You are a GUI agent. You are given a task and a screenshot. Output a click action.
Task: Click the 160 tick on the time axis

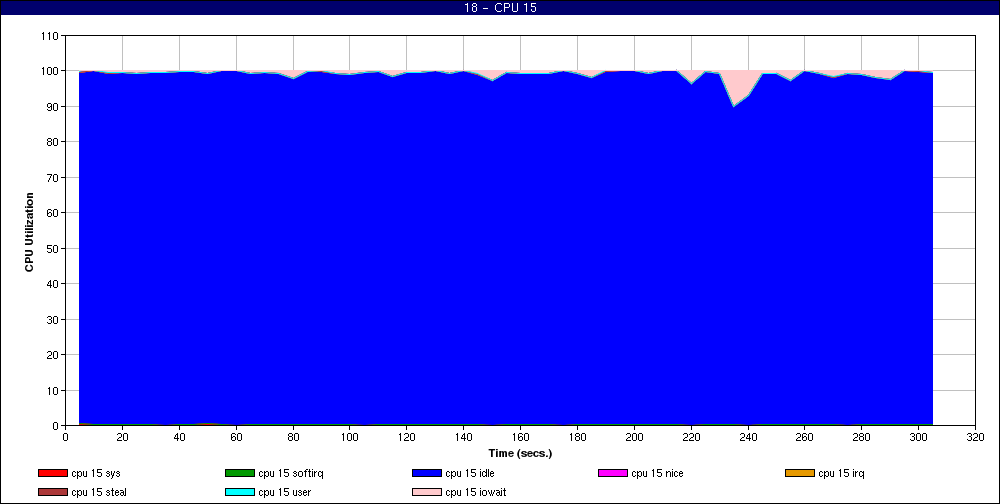tap(520, 437)
